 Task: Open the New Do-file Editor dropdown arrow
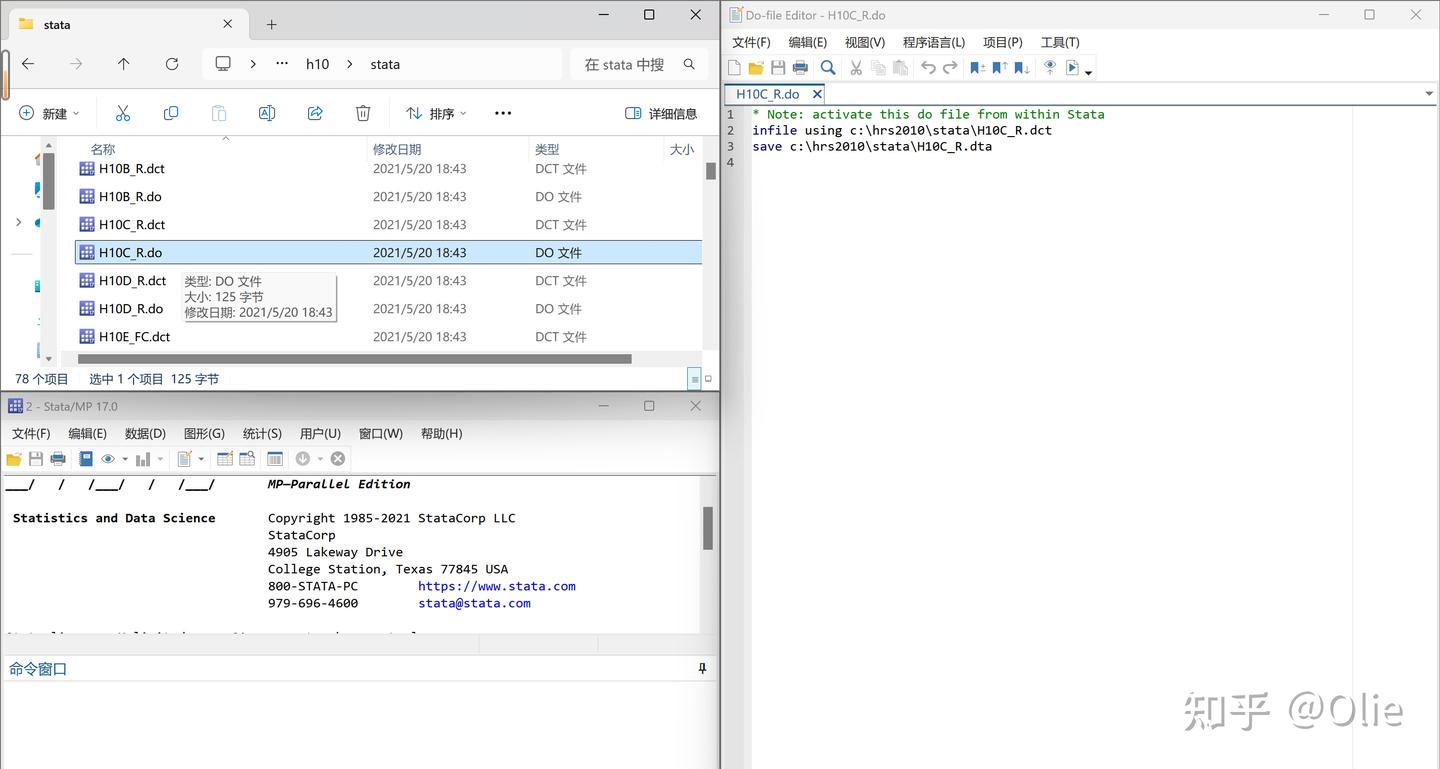(201, 459)
